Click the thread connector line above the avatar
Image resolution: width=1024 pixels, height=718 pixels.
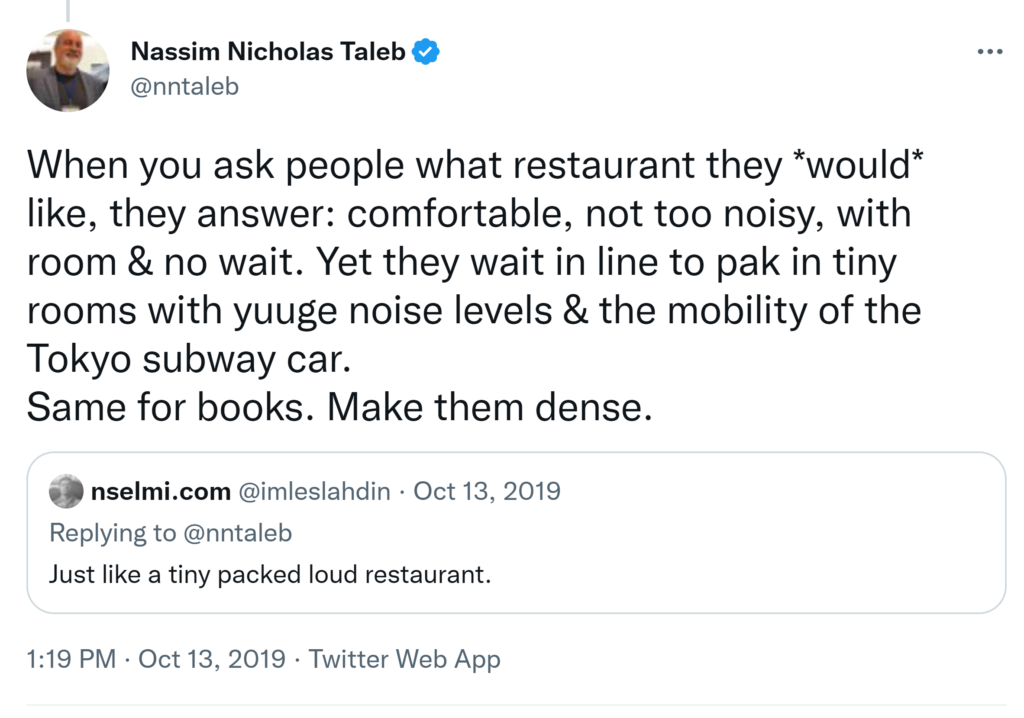67,10
